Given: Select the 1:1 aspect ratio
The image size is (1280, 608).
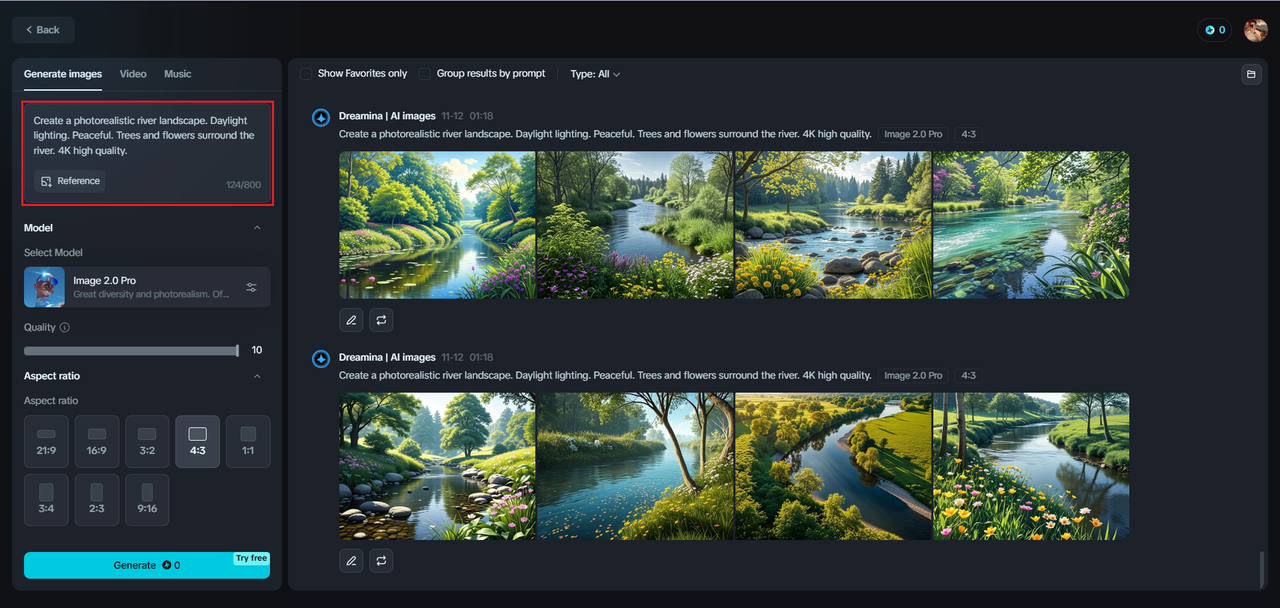Looking at the screenshot, I should (248, 441).
